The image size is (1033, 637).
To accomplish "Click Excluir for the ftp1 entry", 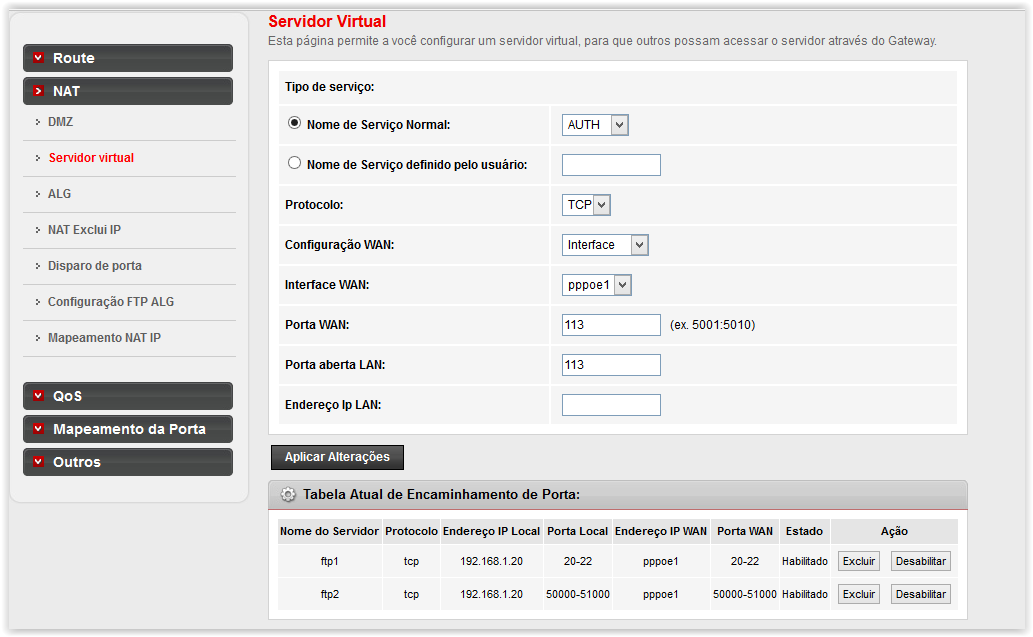I will click(858, 561).
